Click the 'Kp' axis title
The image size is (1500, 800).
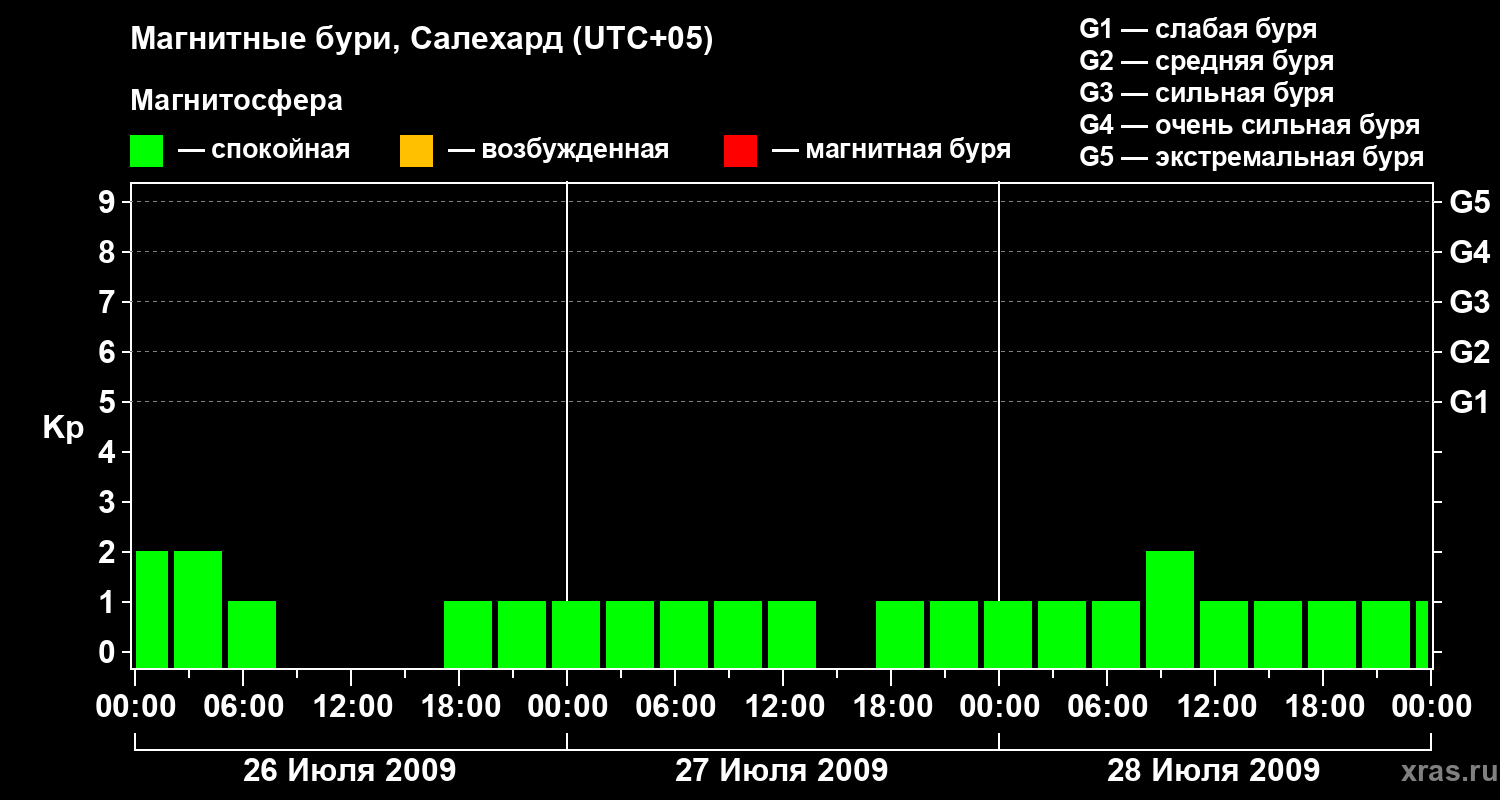[63, 428]
